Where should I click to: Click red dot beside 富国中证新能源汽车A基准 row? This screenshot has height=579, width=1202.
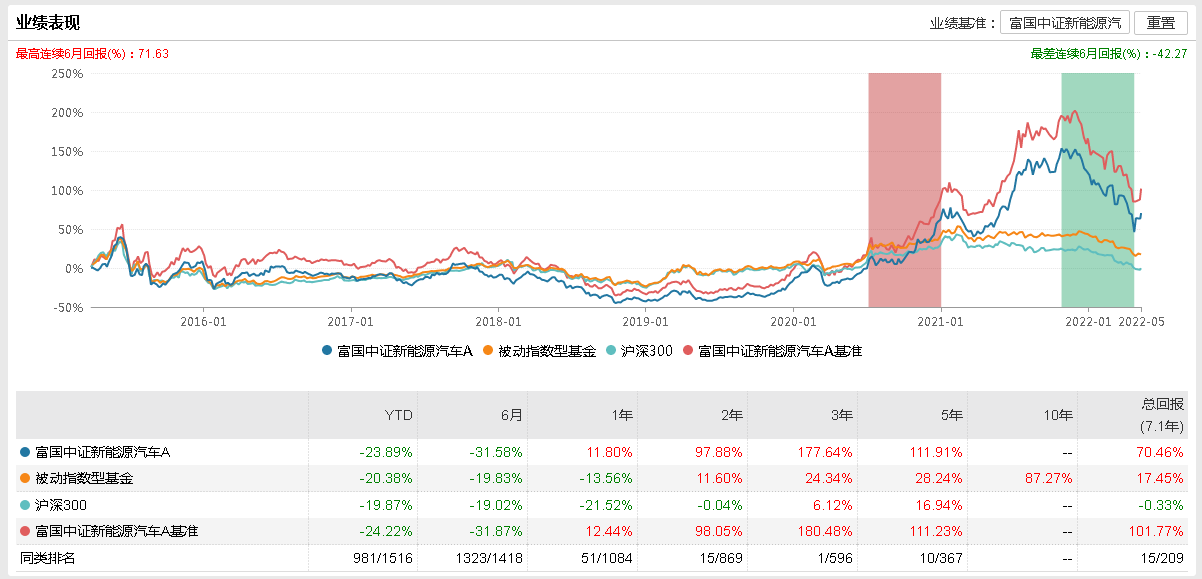coord(25,531)
